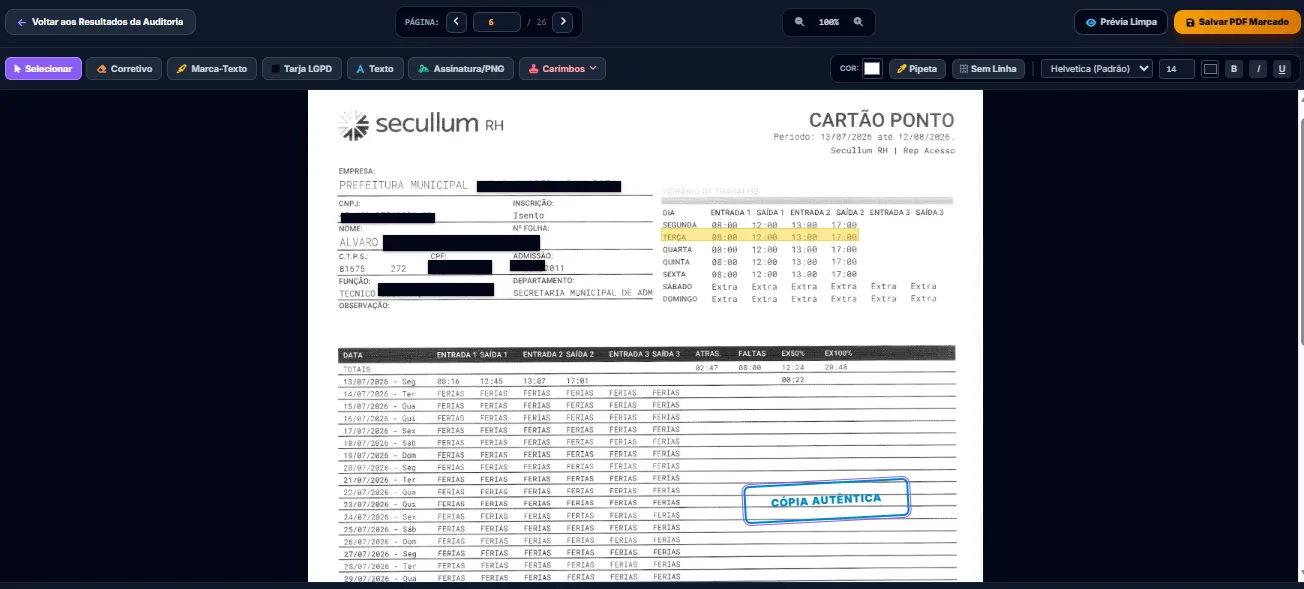Click the CARTÃO PONTO title text
The width and height of the screenshot is (1304, 589).
(x=881, y=120)
